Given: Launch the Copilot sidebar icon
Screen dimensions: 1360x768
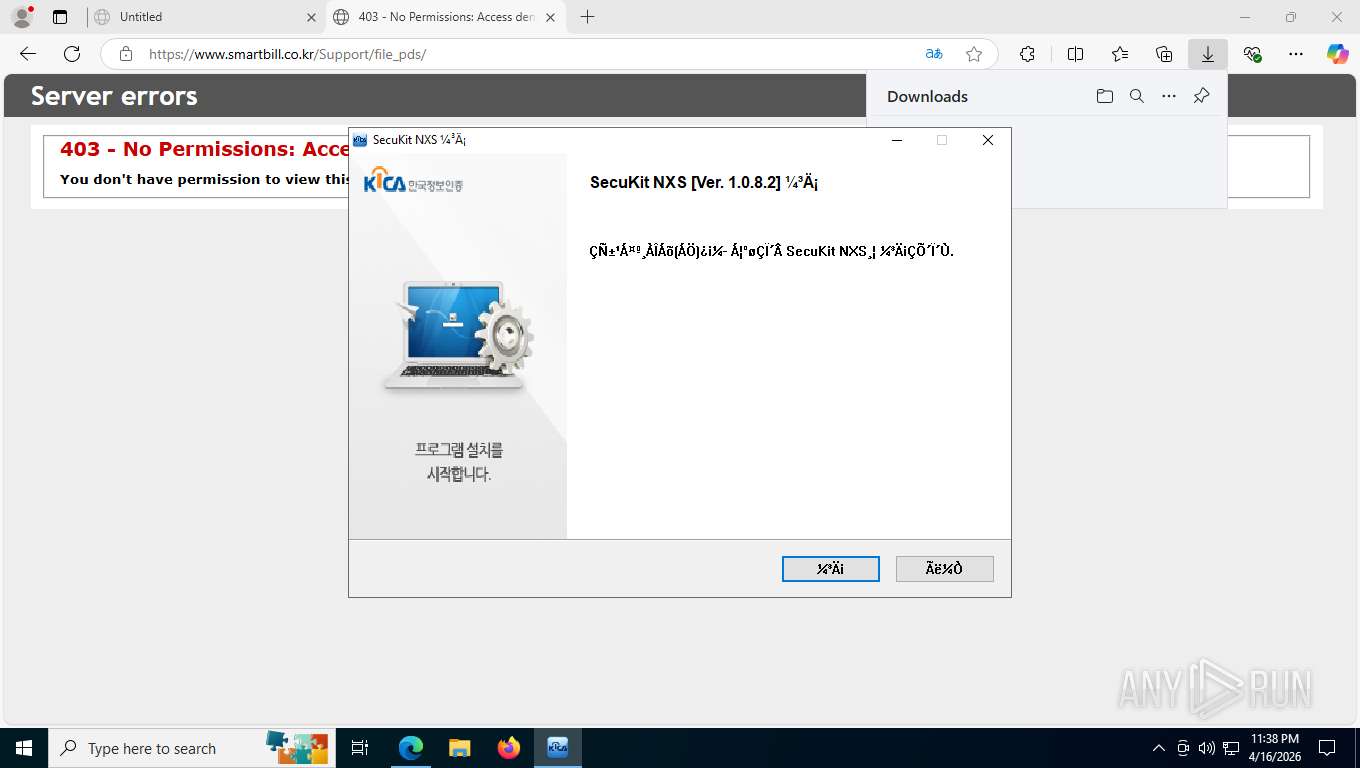Looking at the screenshot, I should (x=1338, y=54).
